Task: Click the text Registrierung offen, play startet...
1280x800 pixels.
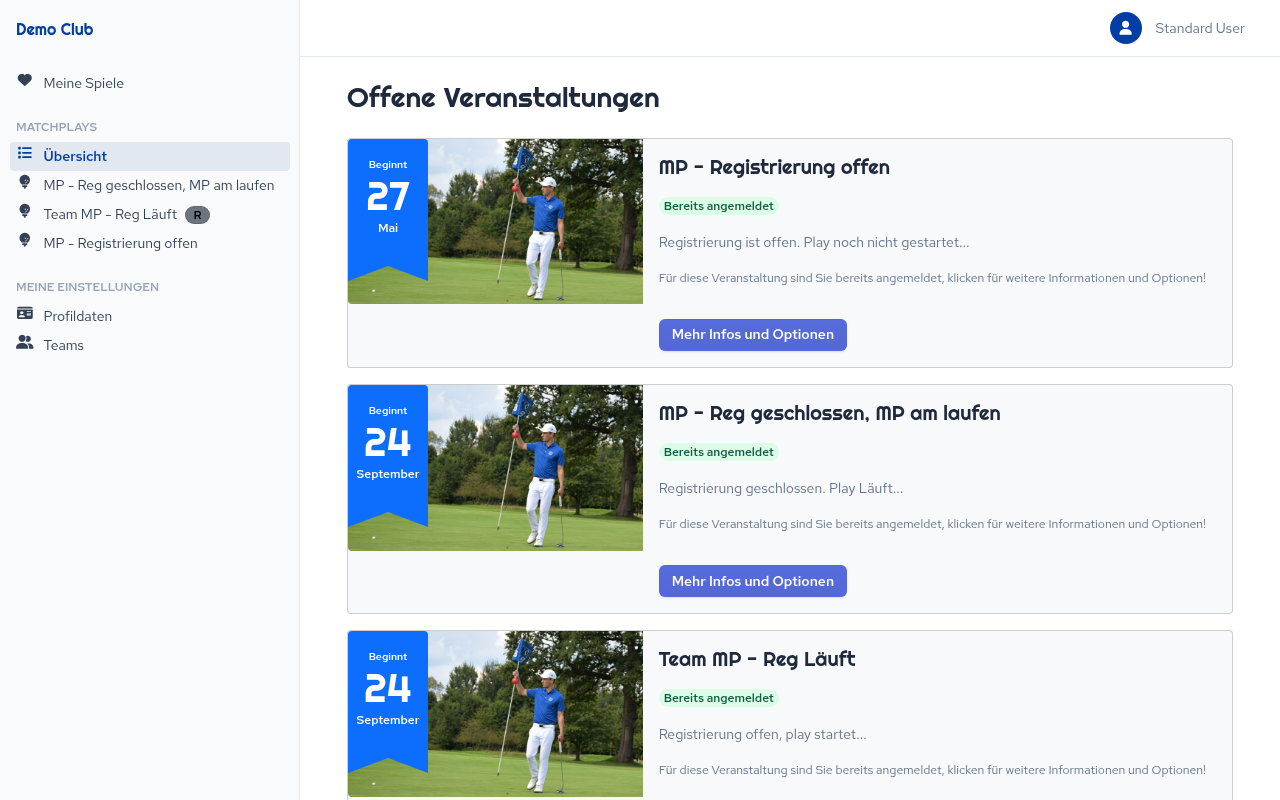Action: [x=763, y=734]
